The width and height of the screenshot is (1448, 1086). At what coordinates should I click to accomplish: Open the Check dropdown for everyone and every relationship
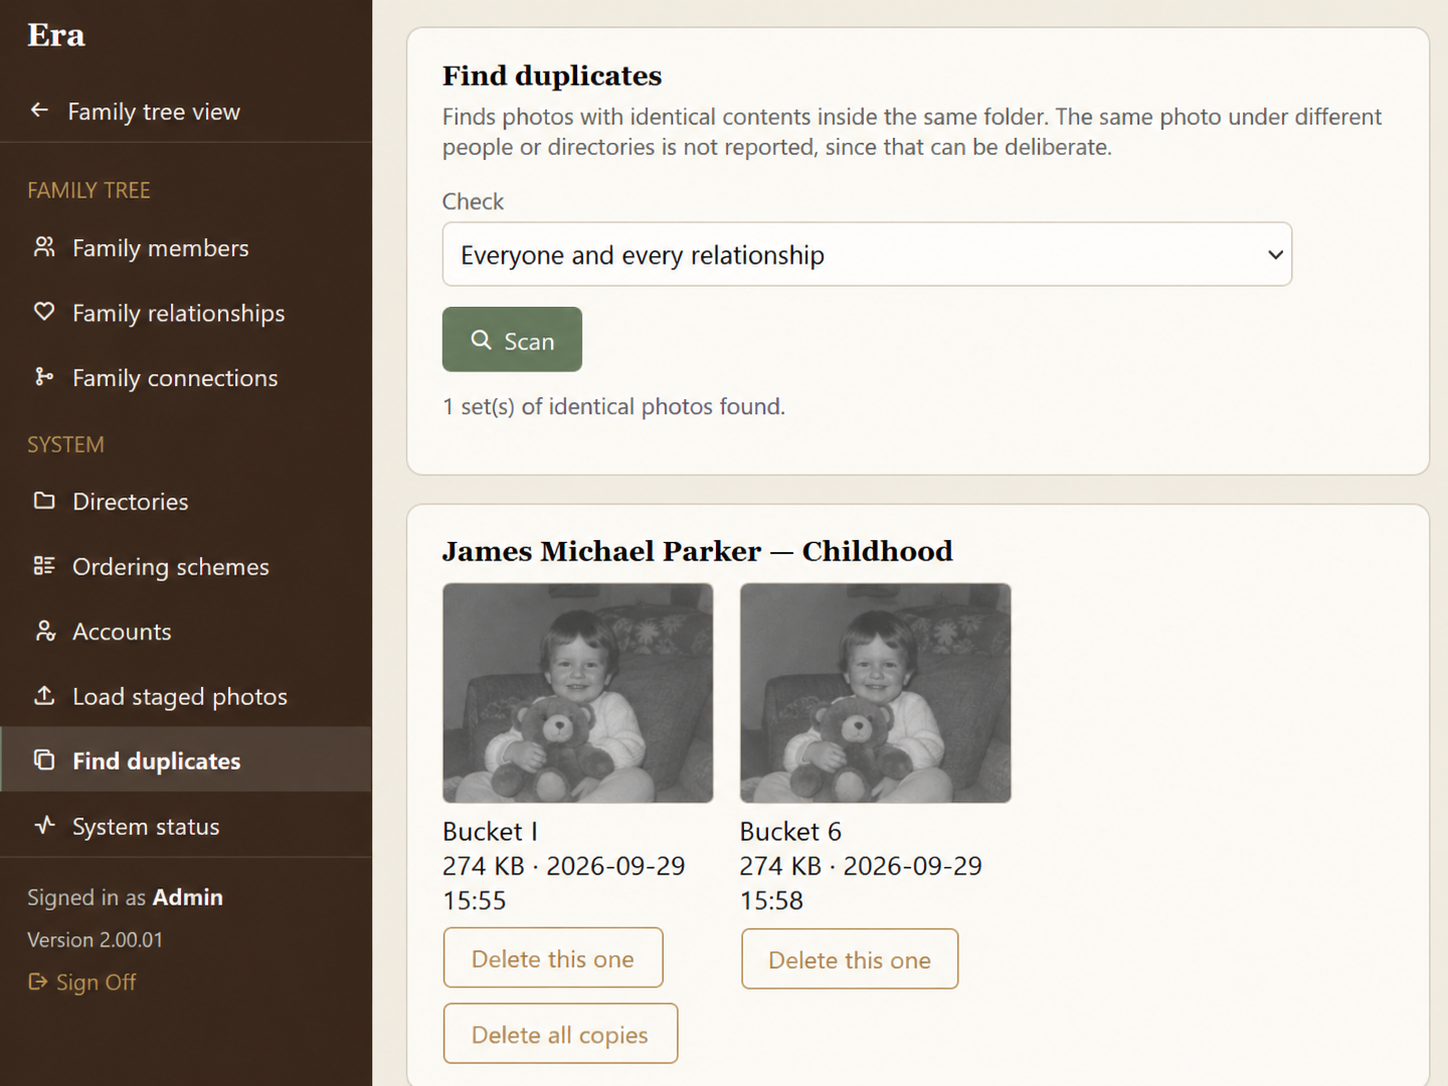[867, 254]
